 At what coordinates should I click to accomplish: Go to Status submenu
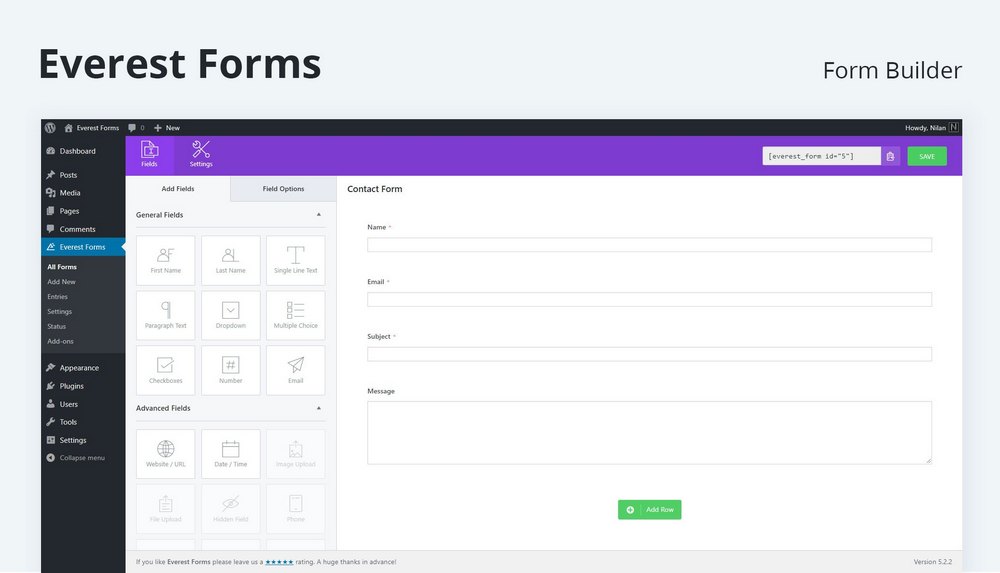(x=57, y=326)
